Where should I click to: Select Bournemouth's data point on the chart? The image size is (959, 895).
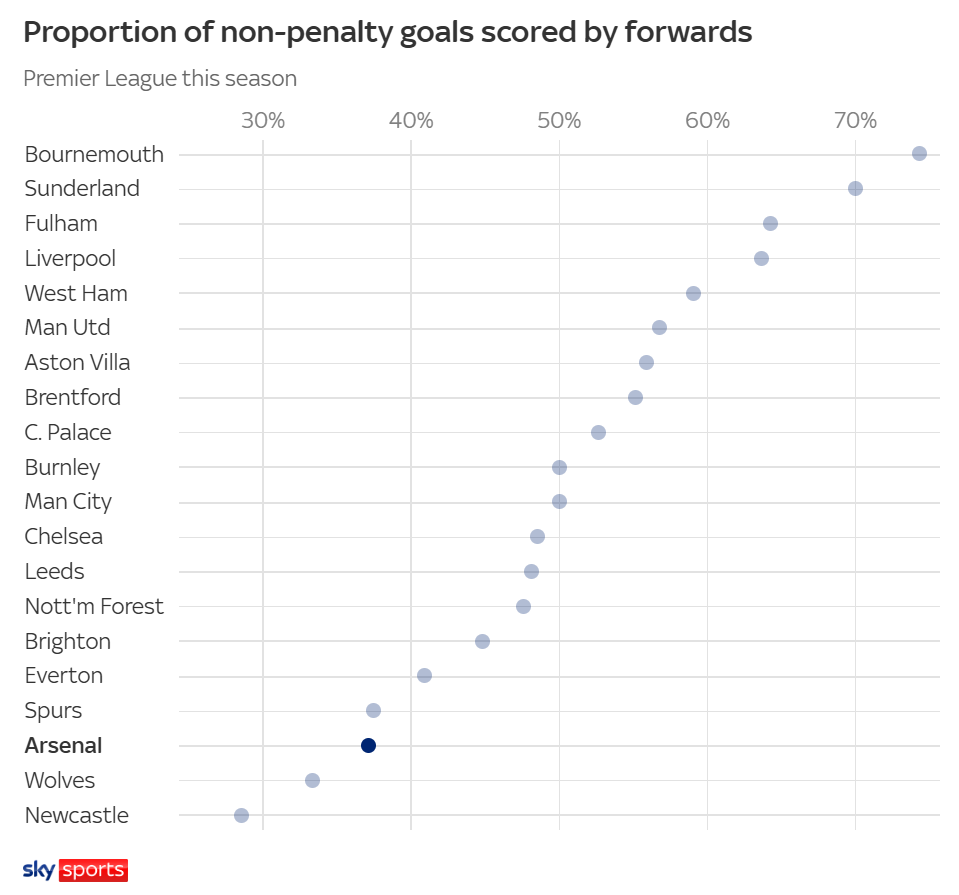coord(919,154)
